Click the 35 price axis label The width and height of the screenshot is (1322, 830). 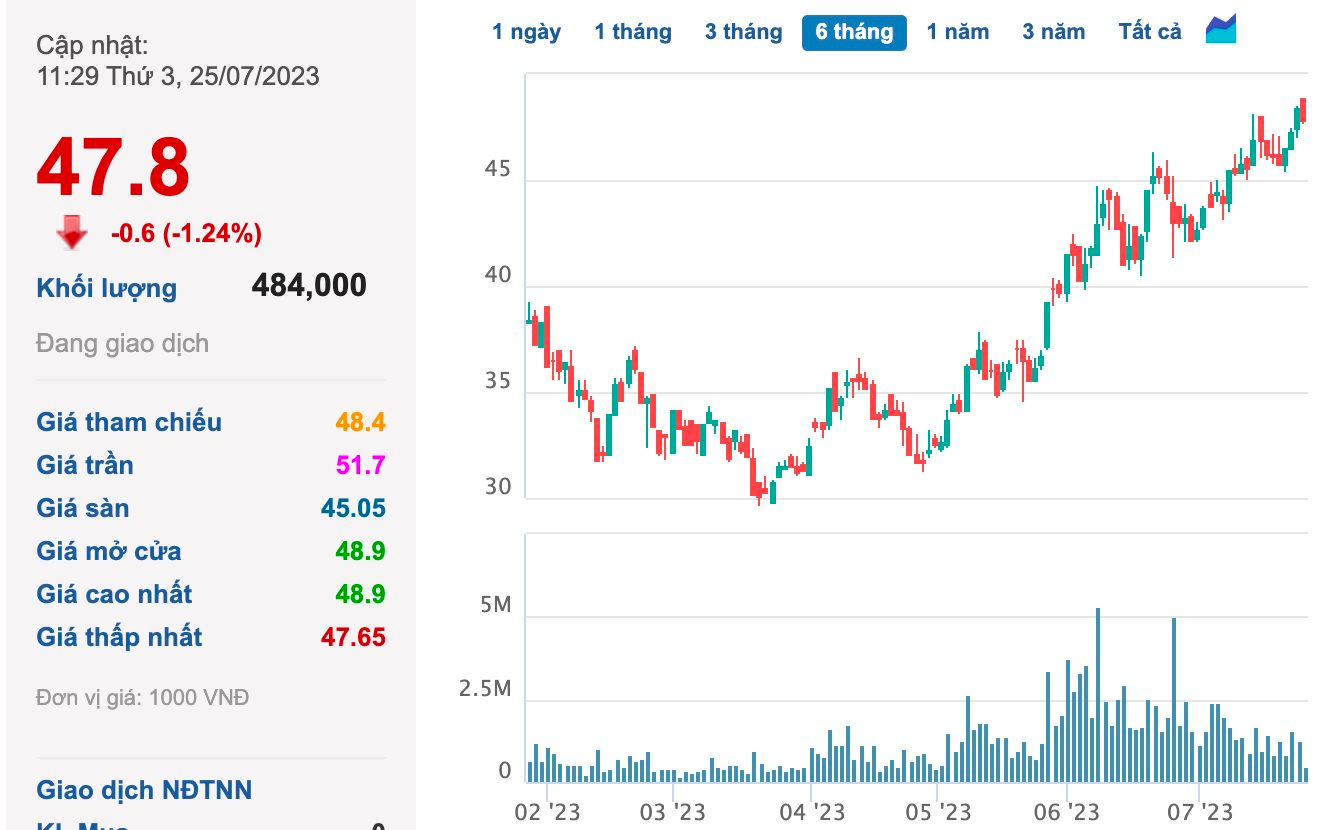pos(497,381)
